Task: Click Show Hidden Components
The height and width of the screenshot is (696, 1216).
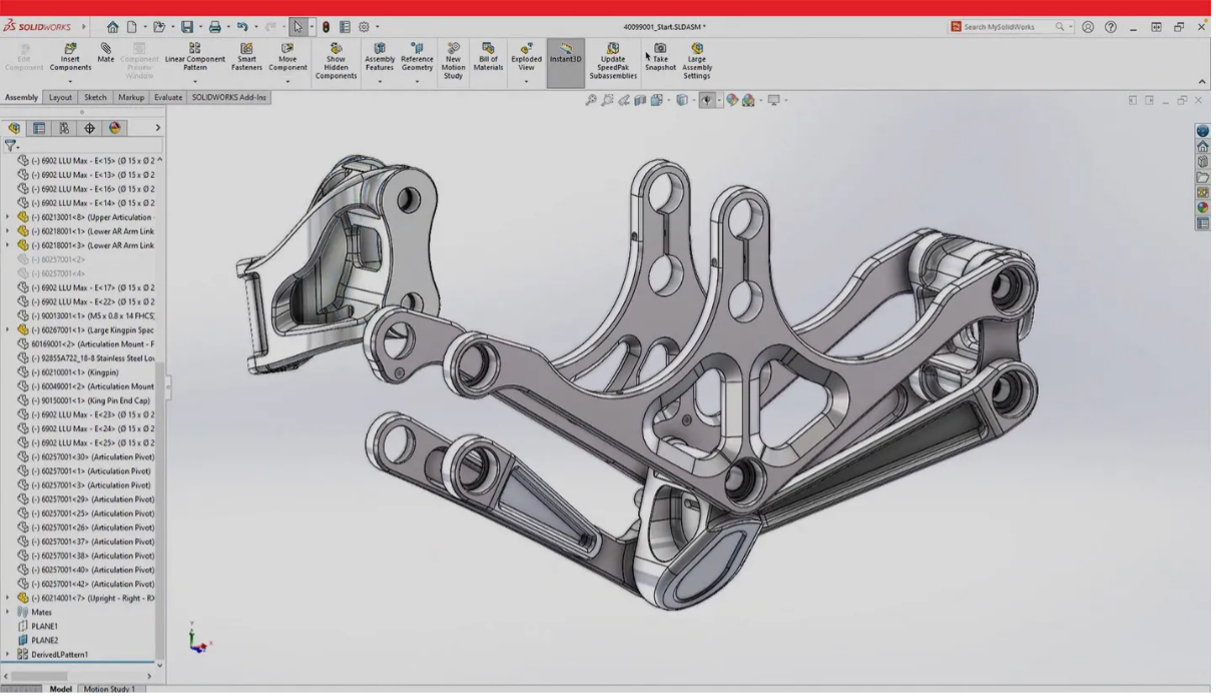Action: pyautogui.click(x=336, y=61)
